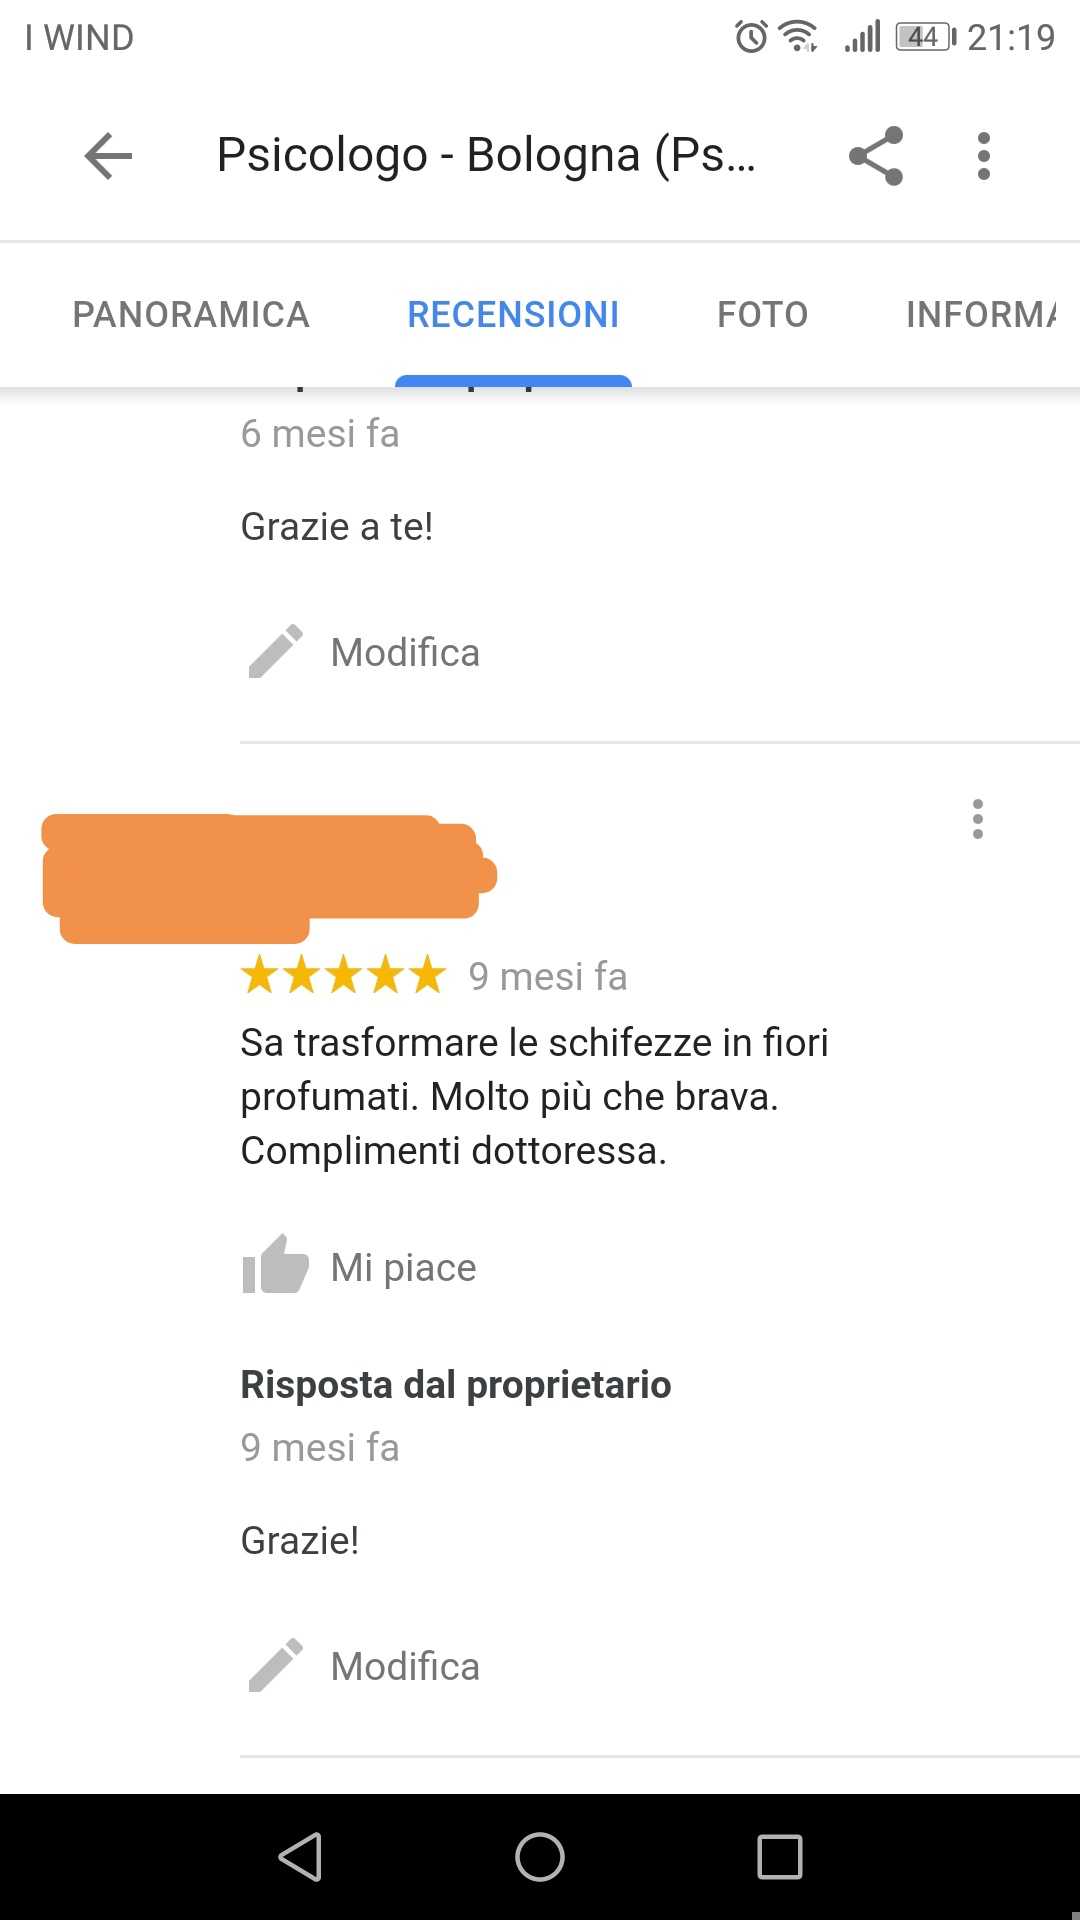The width and height of the screenshot is (1080, 1920).
Task: Select the Recensioni tab
Action: coord(513,315)
